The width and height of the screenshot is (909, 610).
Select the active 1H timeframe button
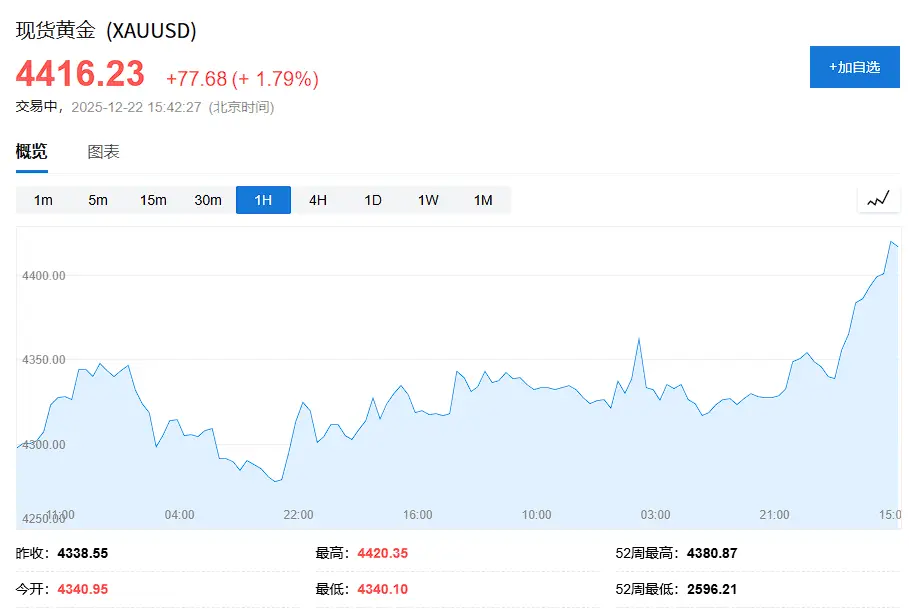pyautogui.click(x=263, y=200)
